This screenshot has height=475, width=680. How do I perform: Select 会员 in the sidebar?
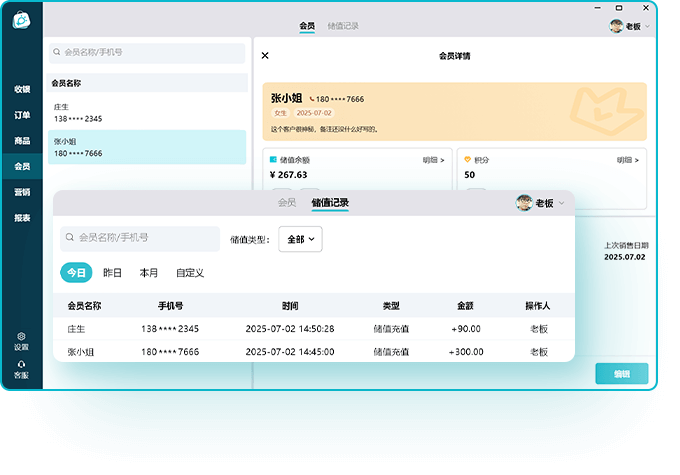click(x=22, y=166)
